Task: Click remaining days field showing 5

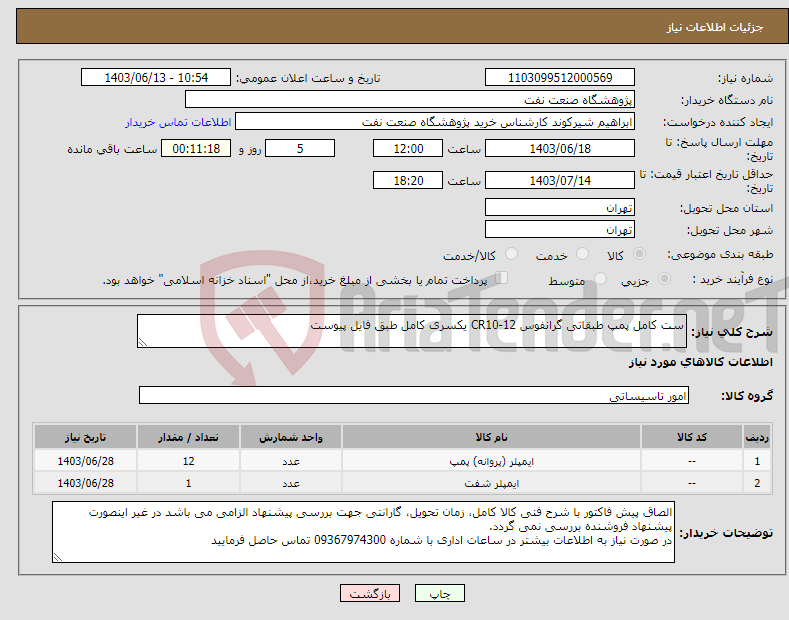Action: 300,148
